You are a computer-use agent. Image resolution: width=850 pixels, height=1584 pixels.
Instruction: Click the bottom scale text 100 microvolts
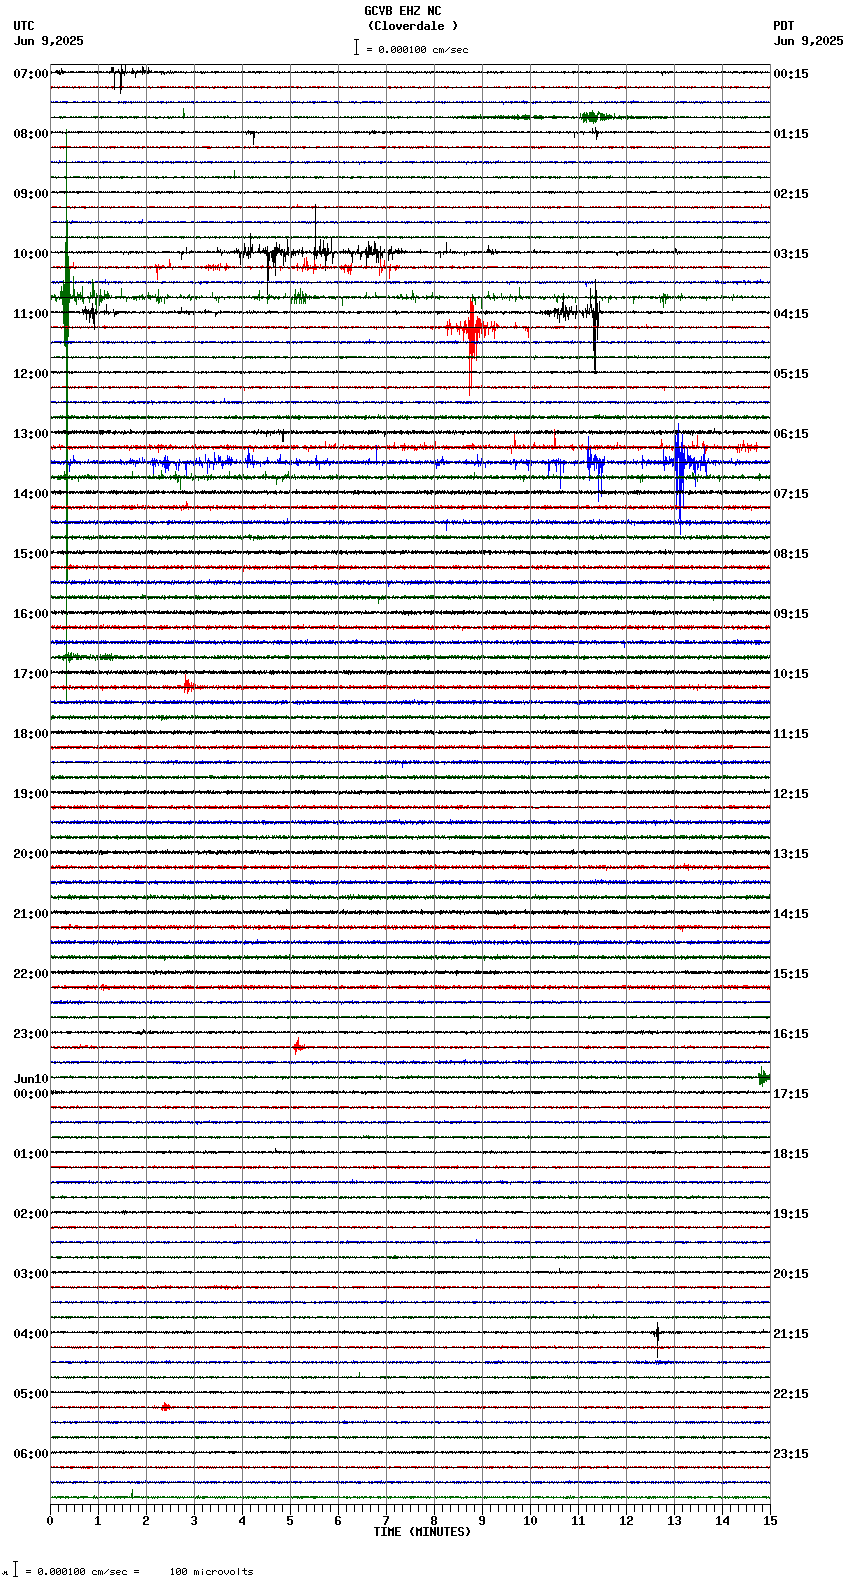click(x=211, y=1572)
